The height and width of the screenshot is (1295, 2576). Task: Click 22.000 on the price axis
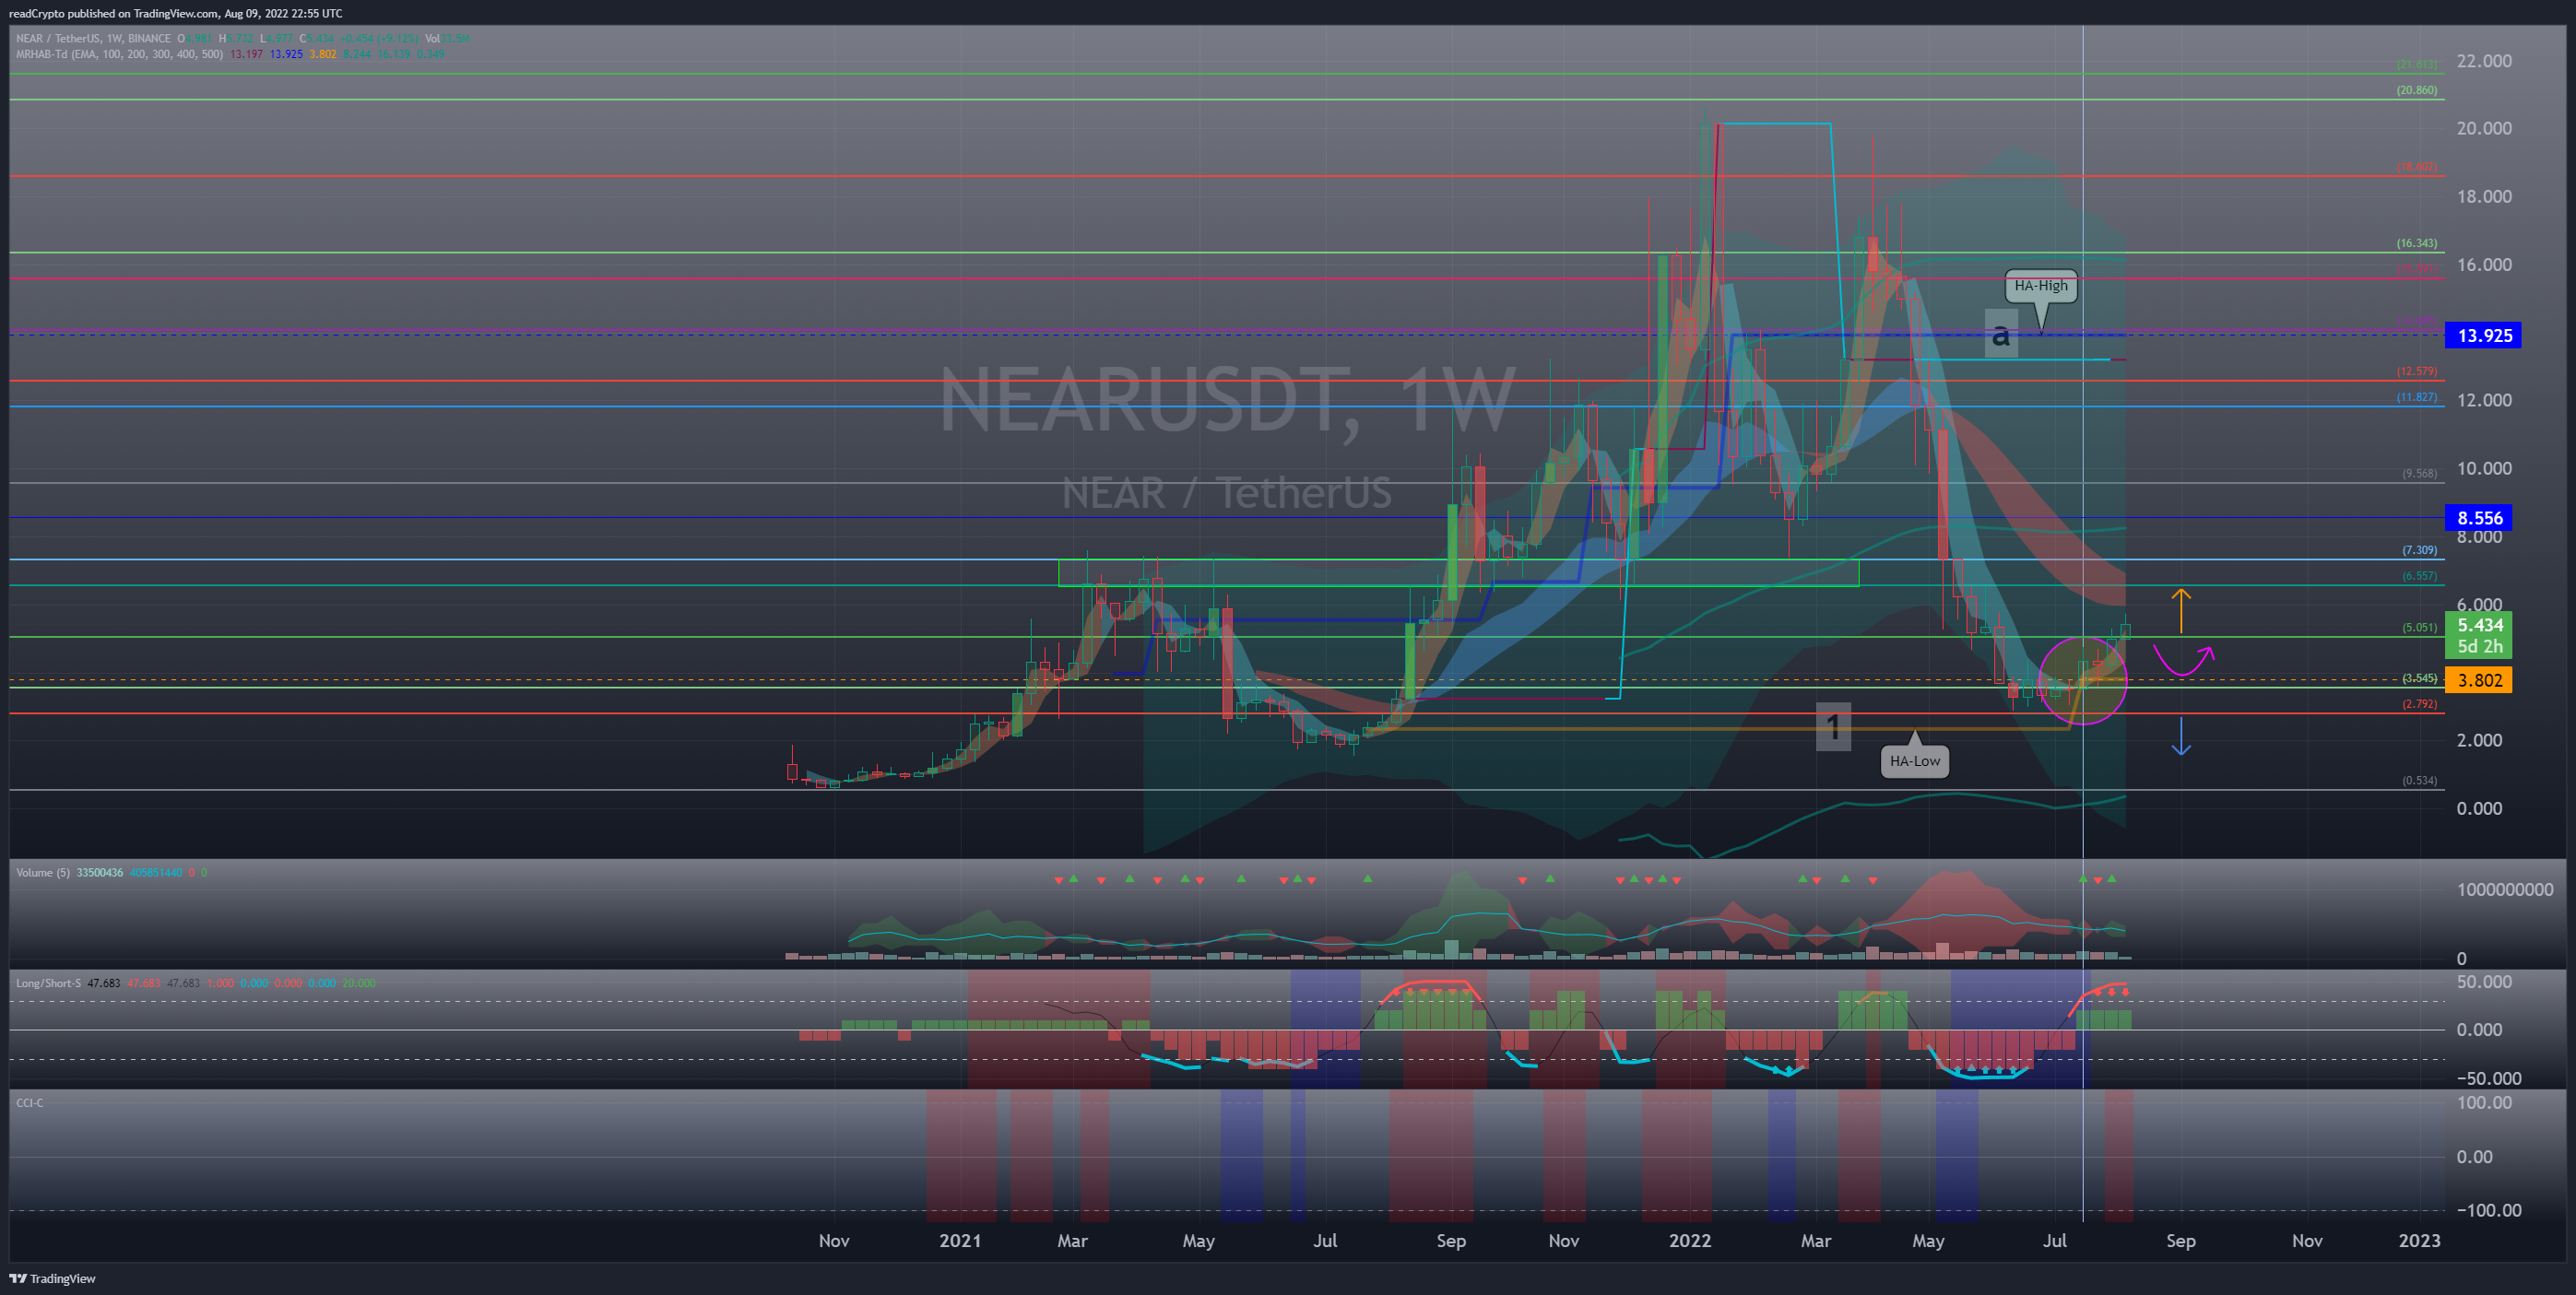click(x=2484, y=61)
